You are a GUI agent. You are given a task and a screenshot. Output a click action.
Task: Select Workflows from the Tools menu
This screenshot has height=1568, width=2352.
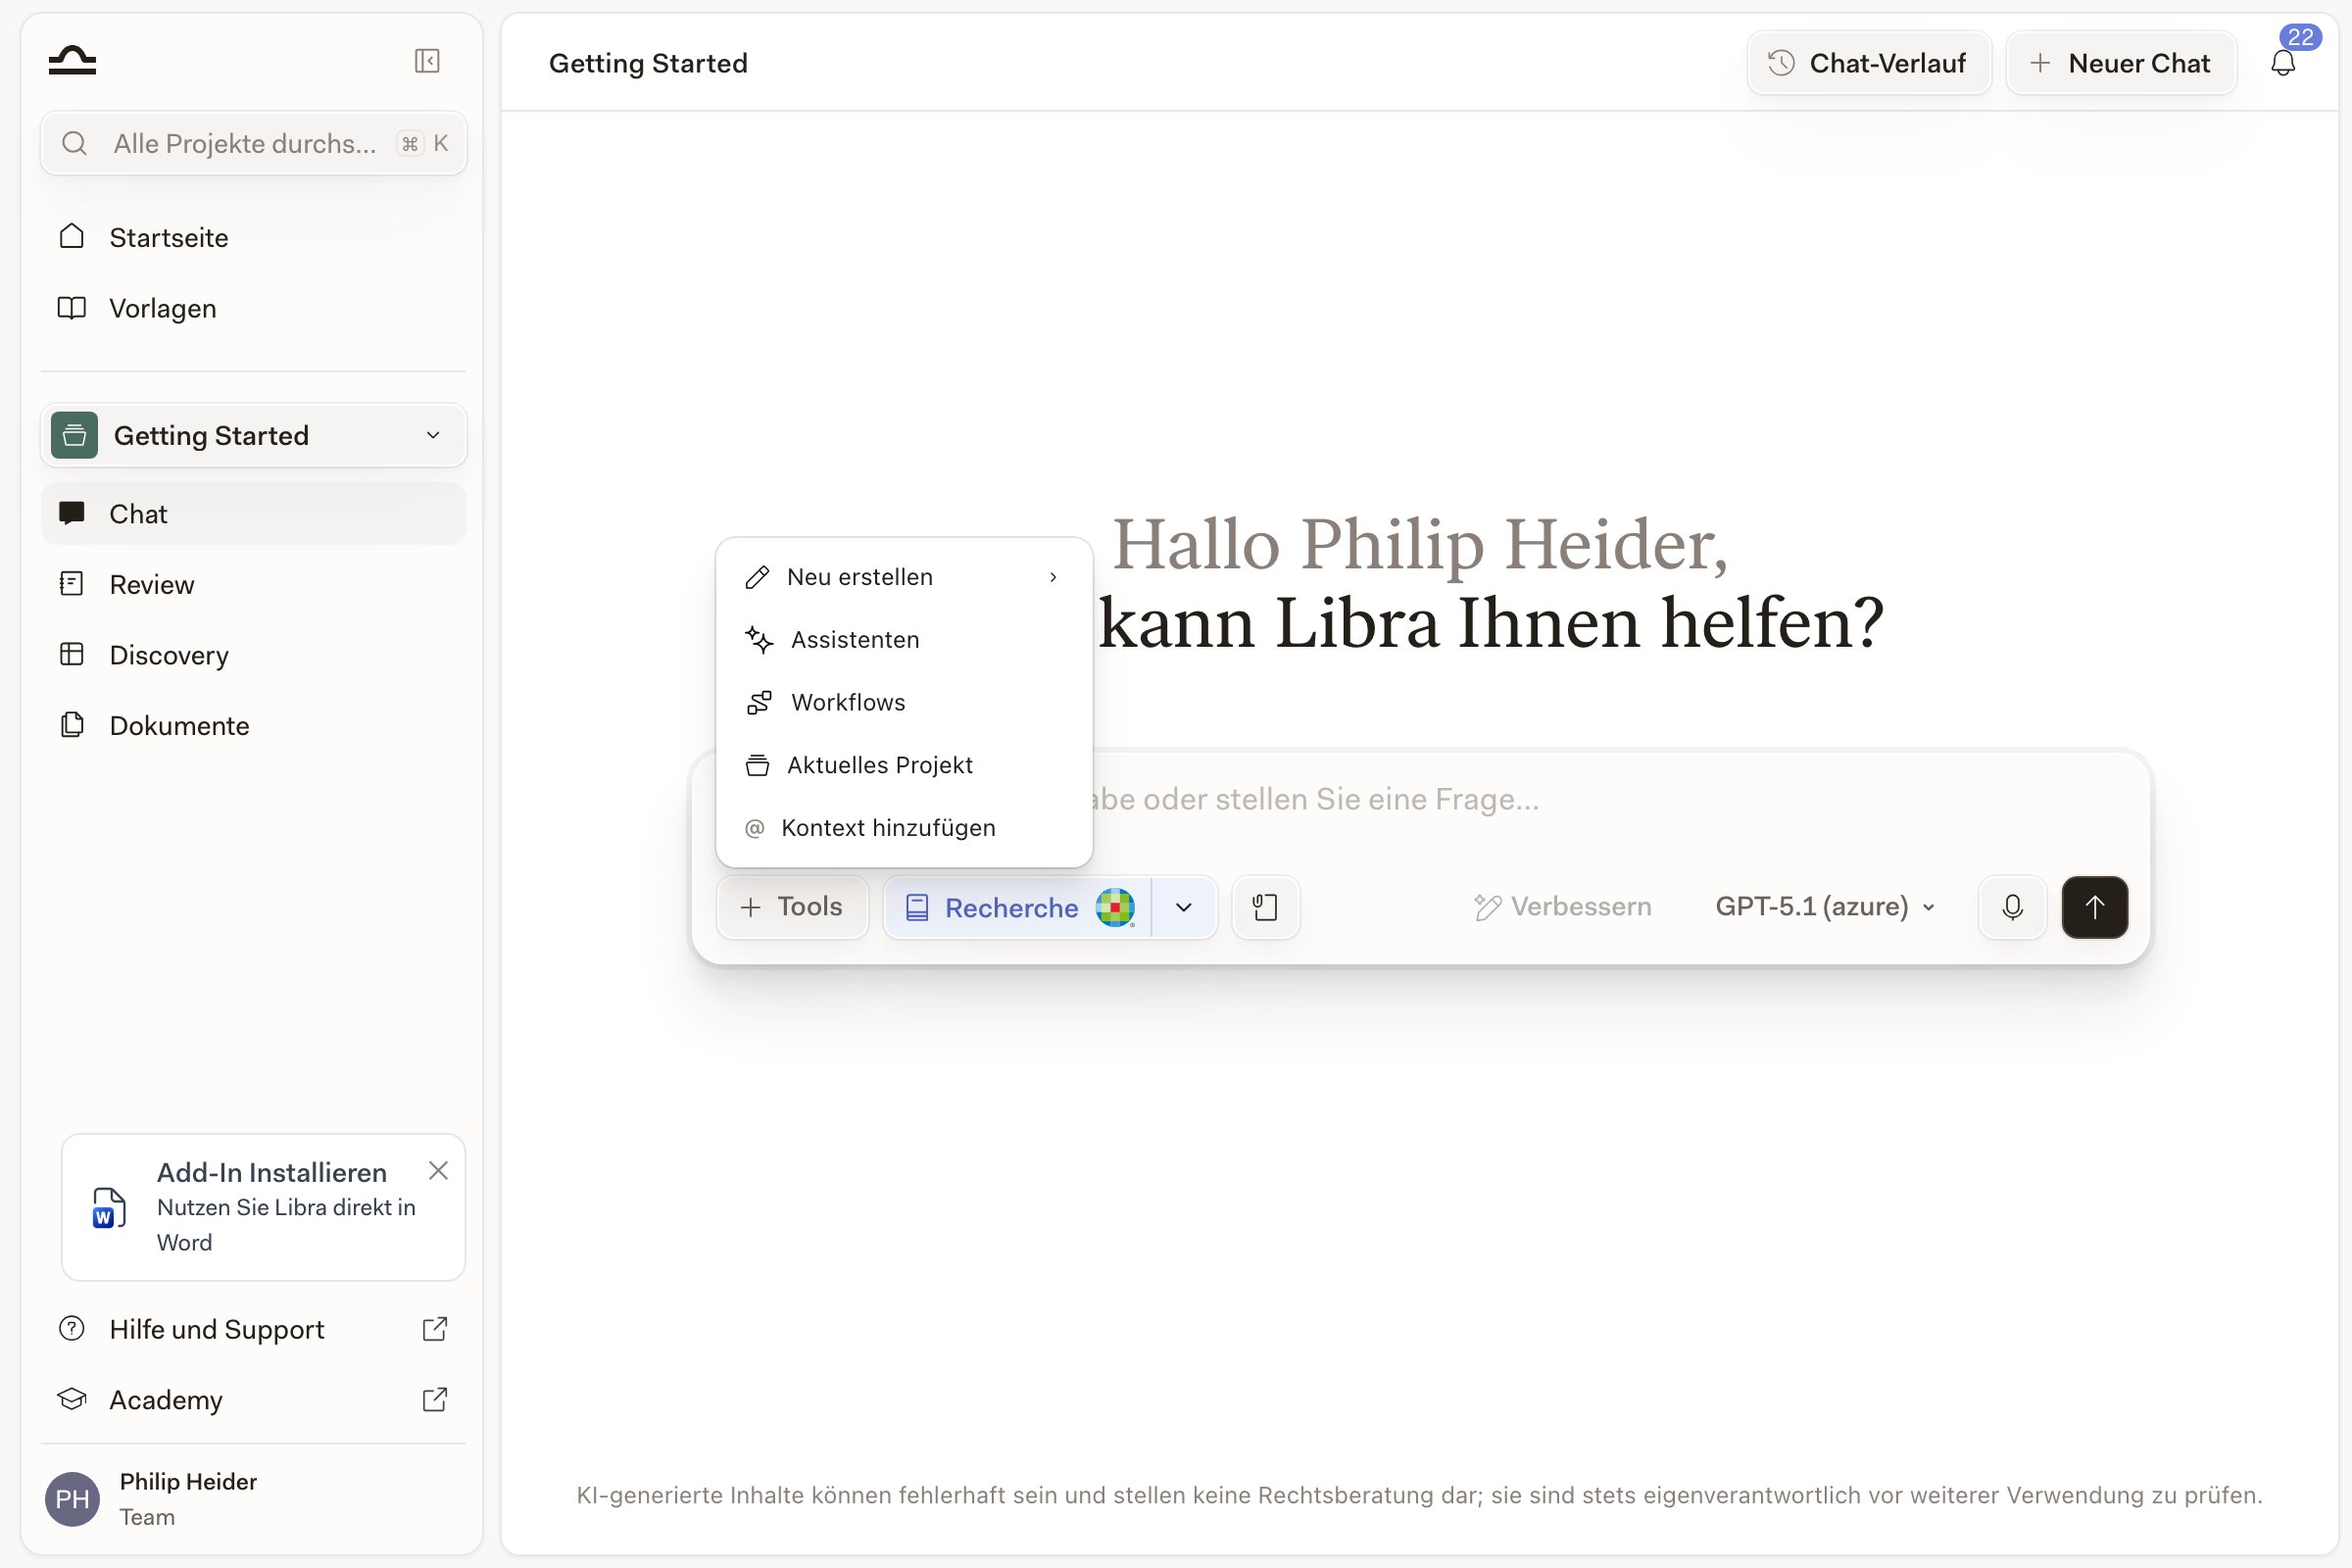point(904,702)
